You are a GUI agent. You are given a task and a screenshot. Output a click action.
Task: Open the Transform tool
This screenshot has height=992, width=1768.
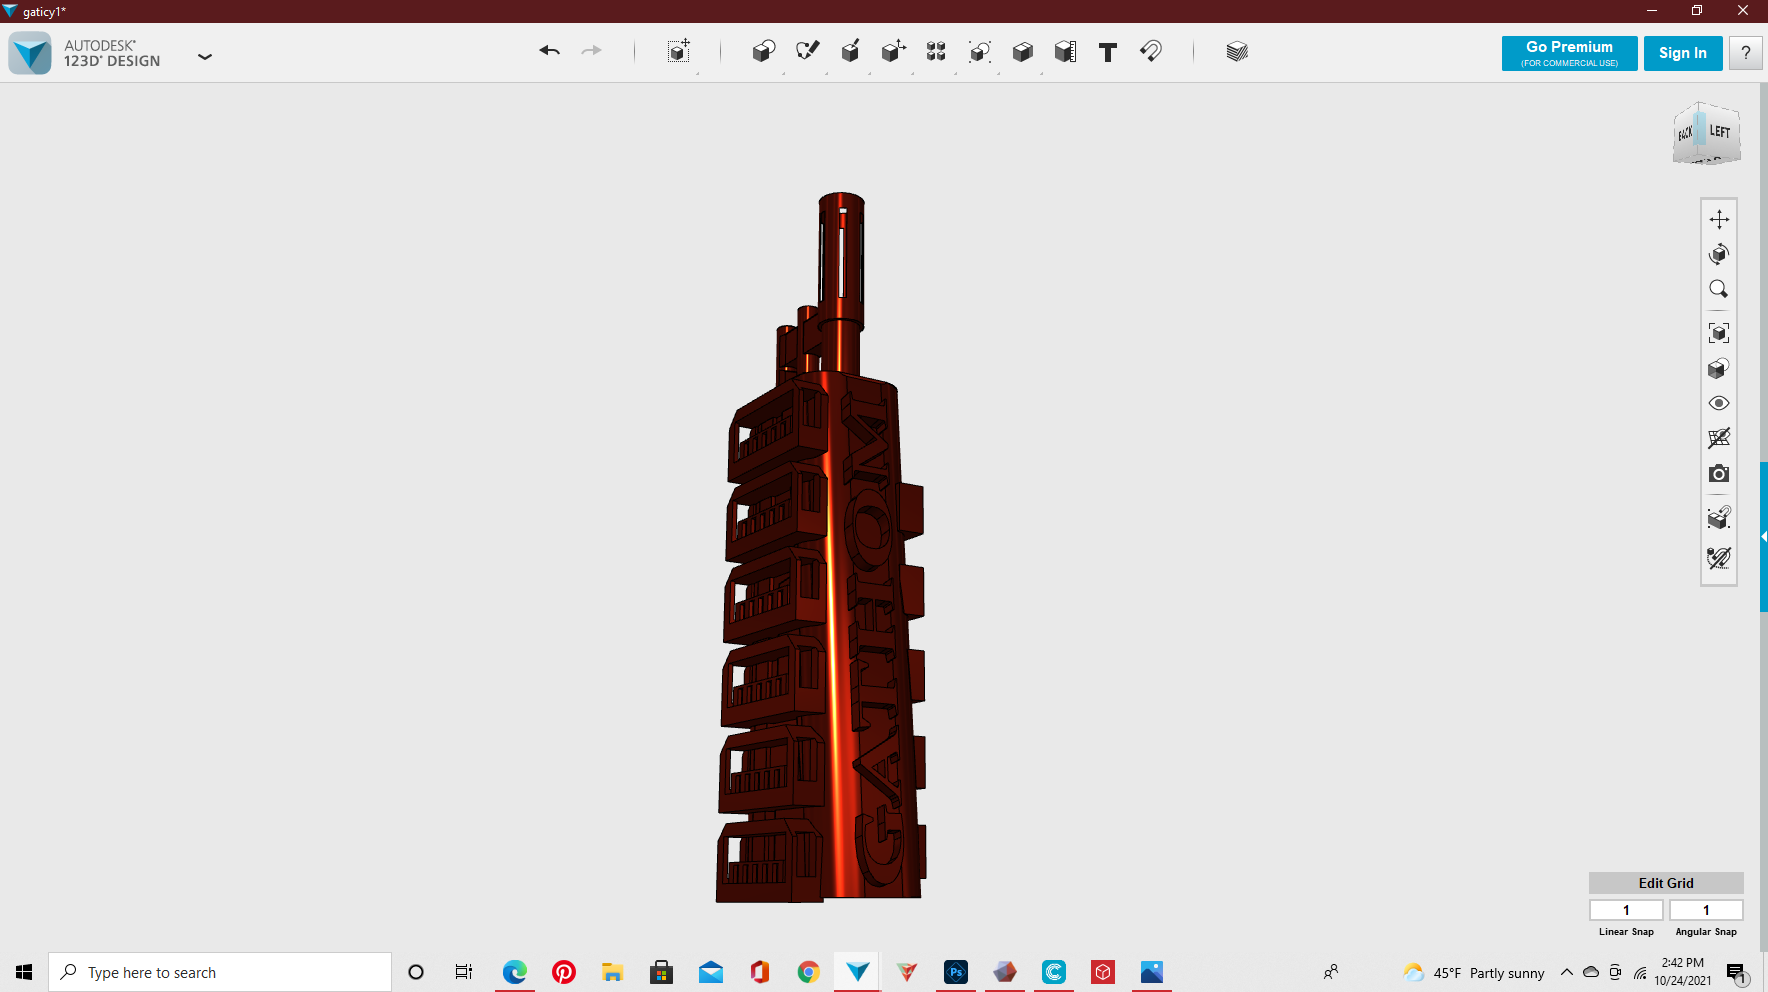click(x=679, y=52)
